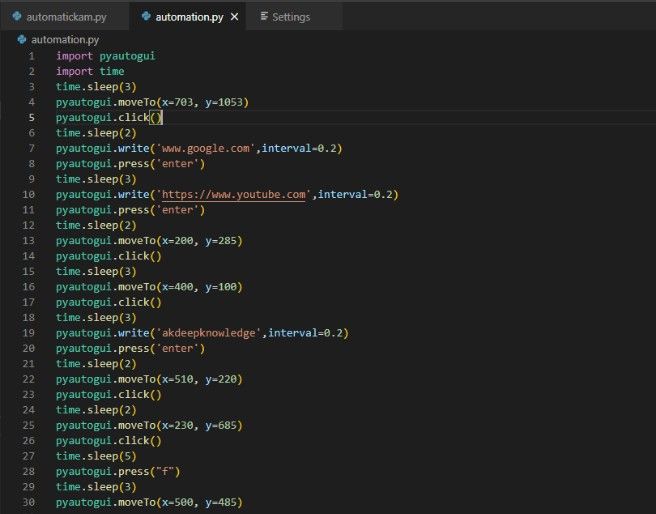This screenshot has width=656, height=514.
Task: Click time.sleep(3) on line 29
Action: pos(96,487)
